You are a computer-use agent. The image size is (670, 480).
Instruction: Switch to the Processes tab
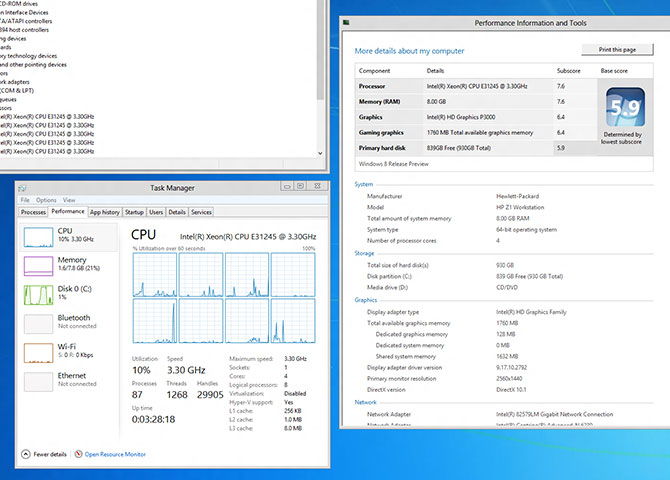[x=33, y=212]
